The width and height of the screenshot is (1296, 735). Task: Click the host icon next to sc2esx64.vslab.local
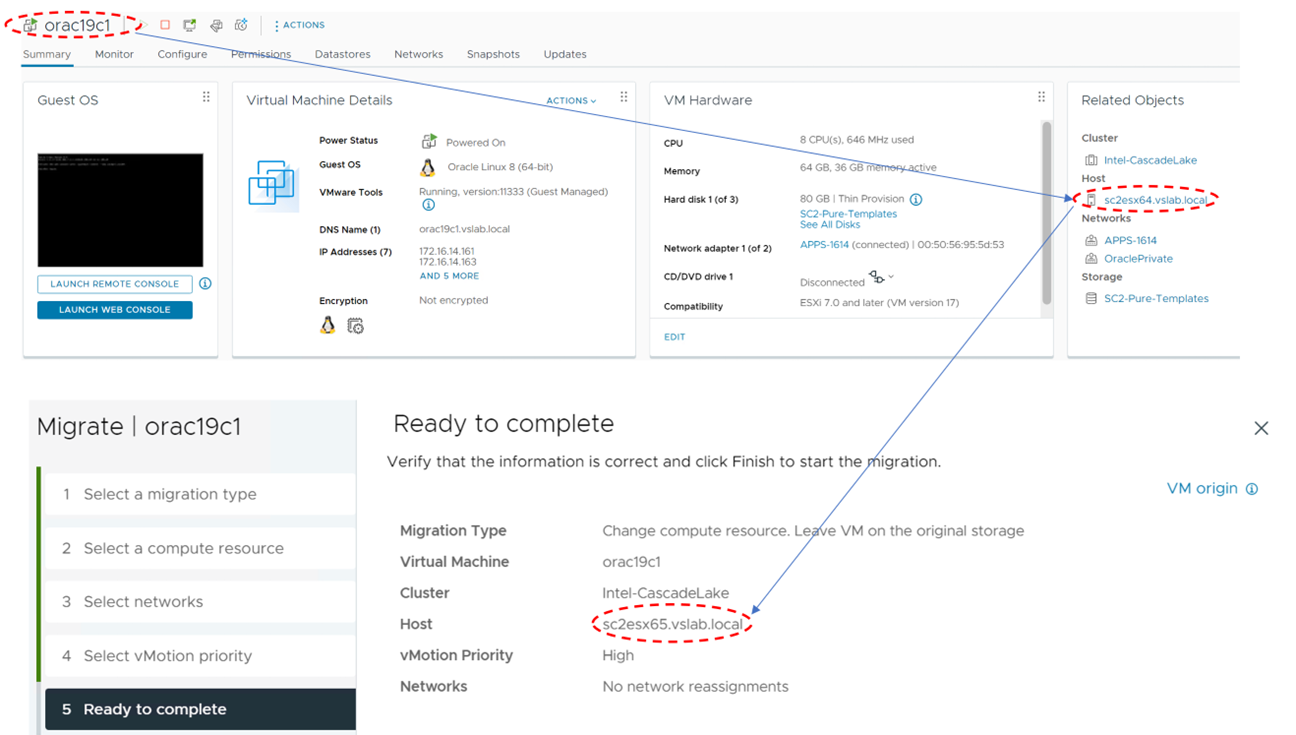coord(1091,200)
